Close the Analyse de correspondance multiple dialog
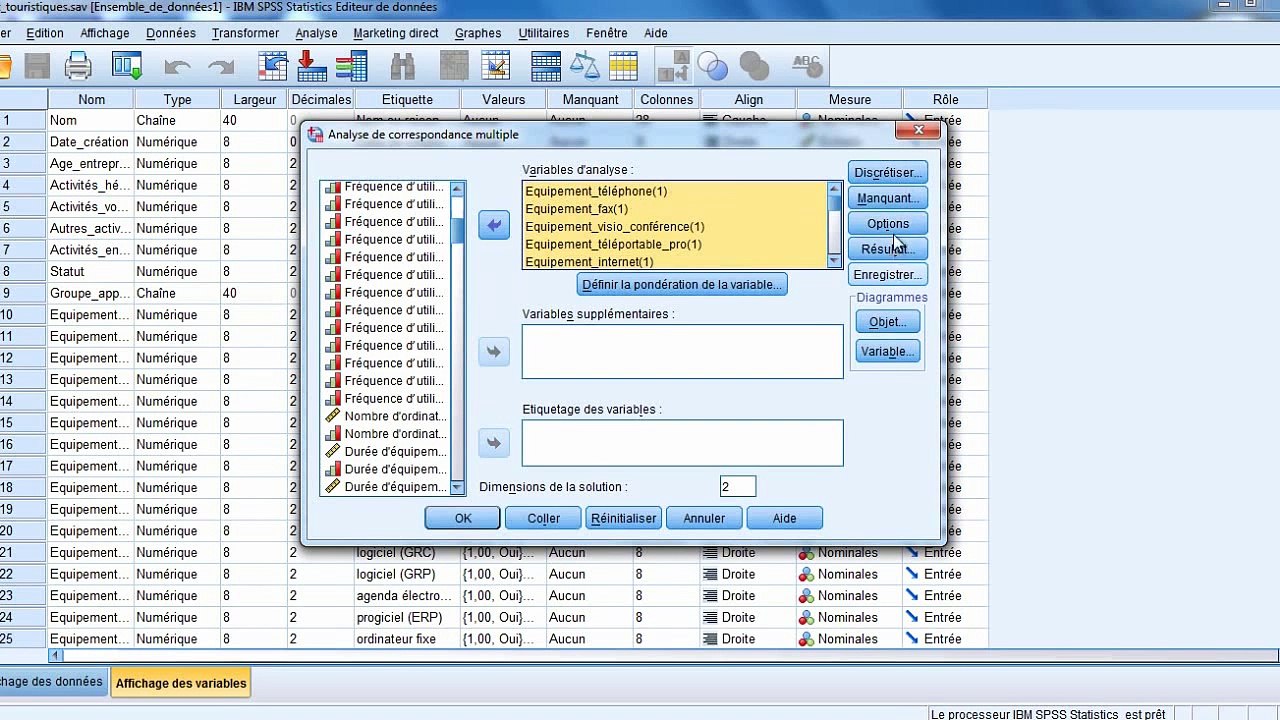 coord(917,130)
